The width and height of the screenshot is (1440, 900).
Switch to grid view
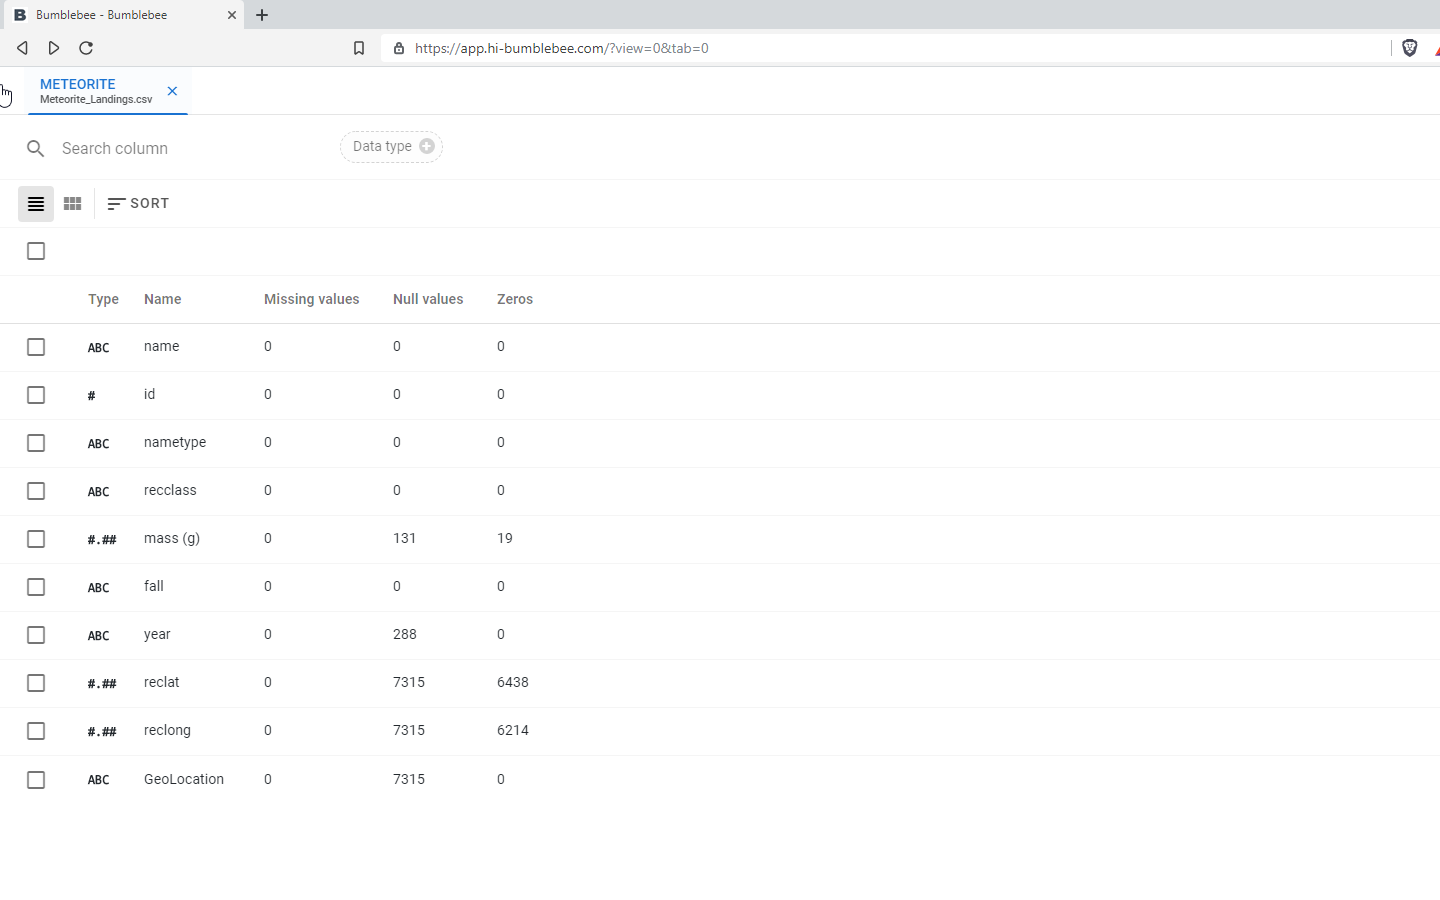coord(72,204)
